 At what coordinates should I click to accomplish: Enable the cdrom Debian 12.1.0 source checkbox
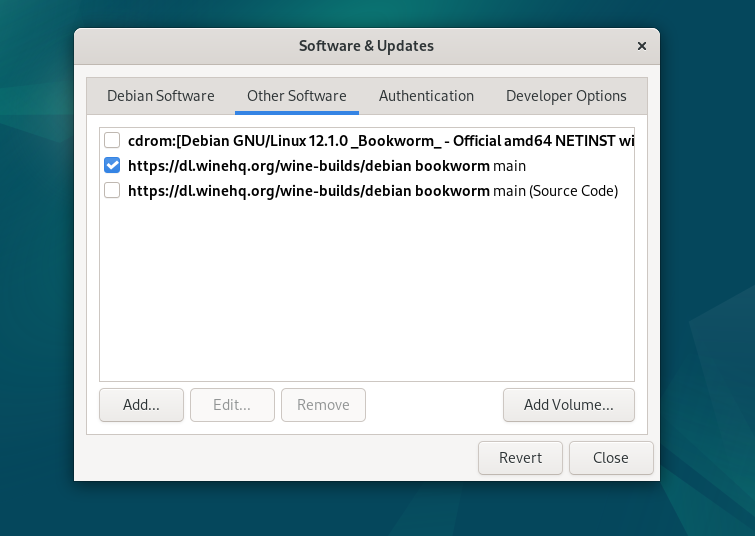112,140
